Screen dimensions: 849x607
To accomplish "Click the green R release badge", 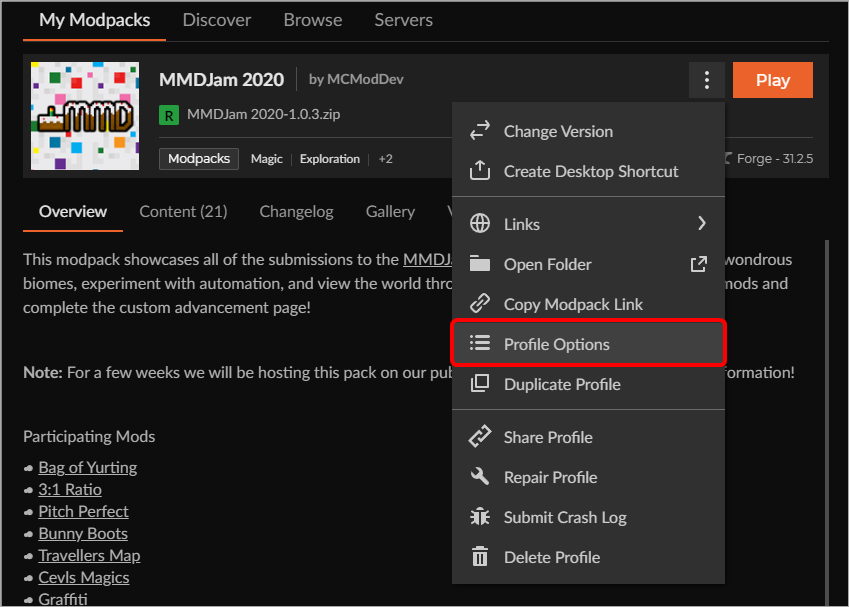I will pyautogui.click(x=169, y=115).
